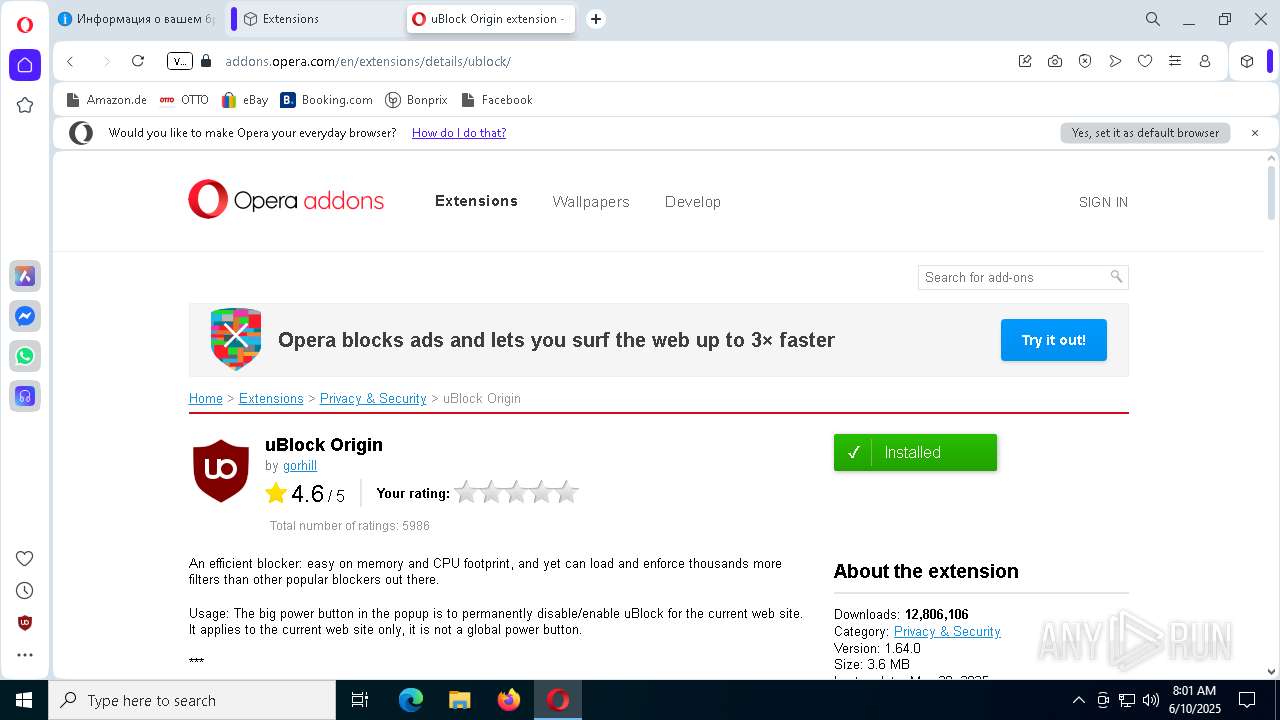Rate uBlock Origin five stars
The height and width of the screenshot is (720, 1280).
click(x=567, y=492)
